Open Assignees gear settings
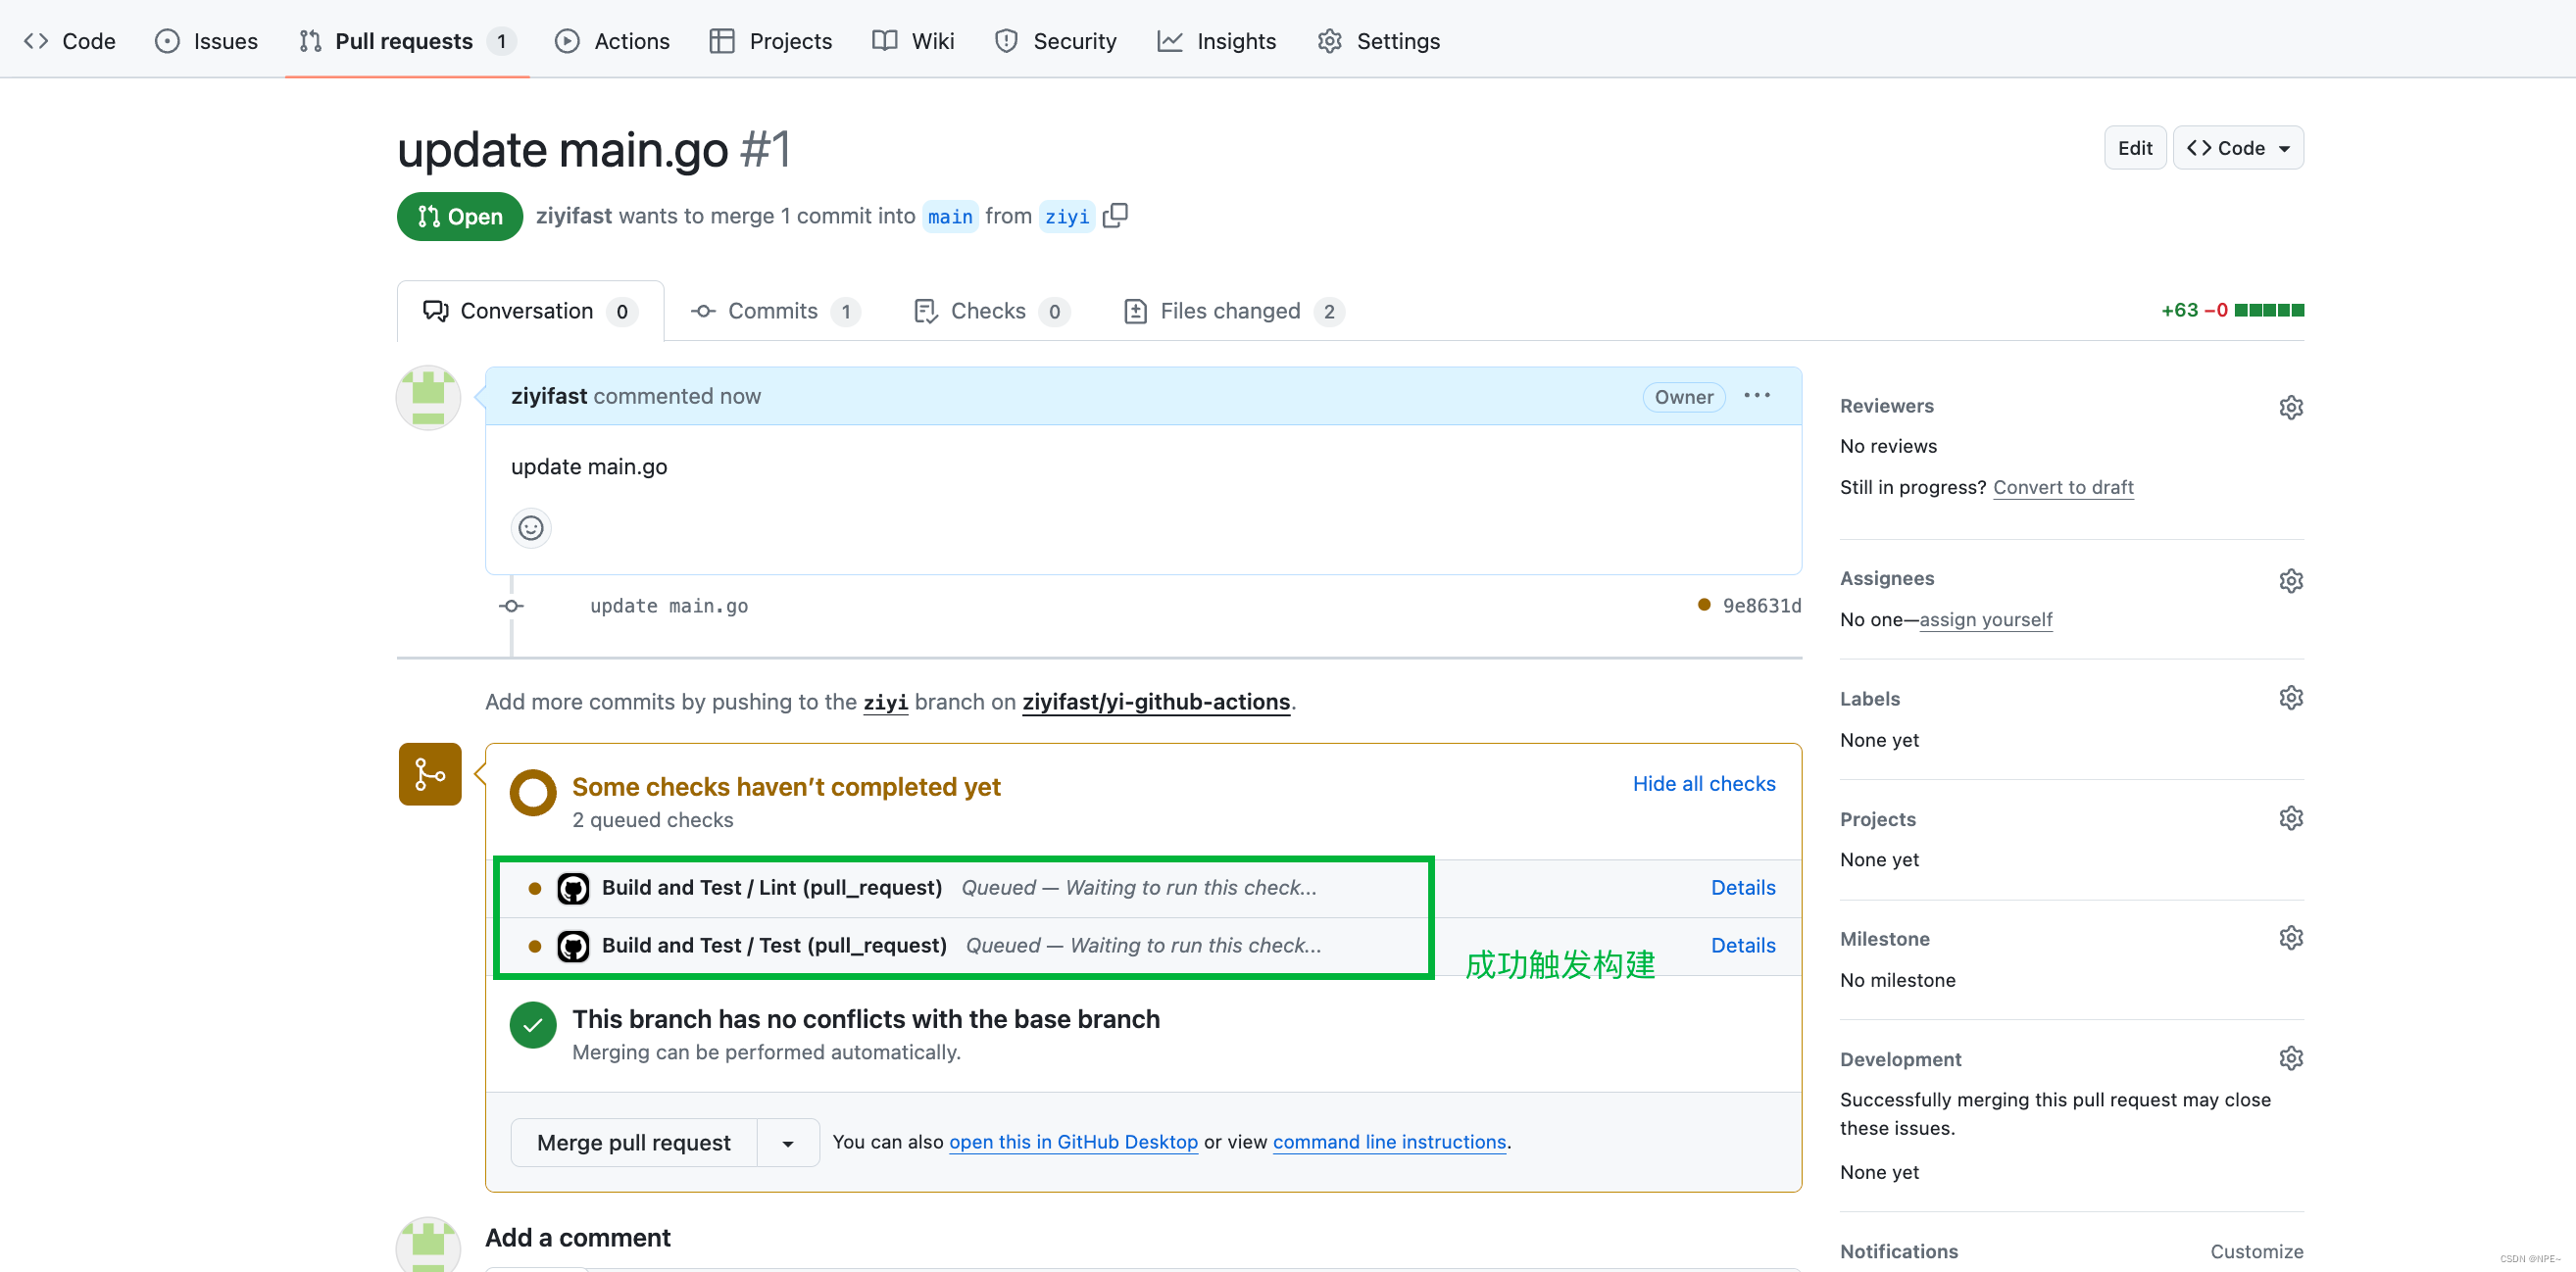 click(x=2290, y=580)
